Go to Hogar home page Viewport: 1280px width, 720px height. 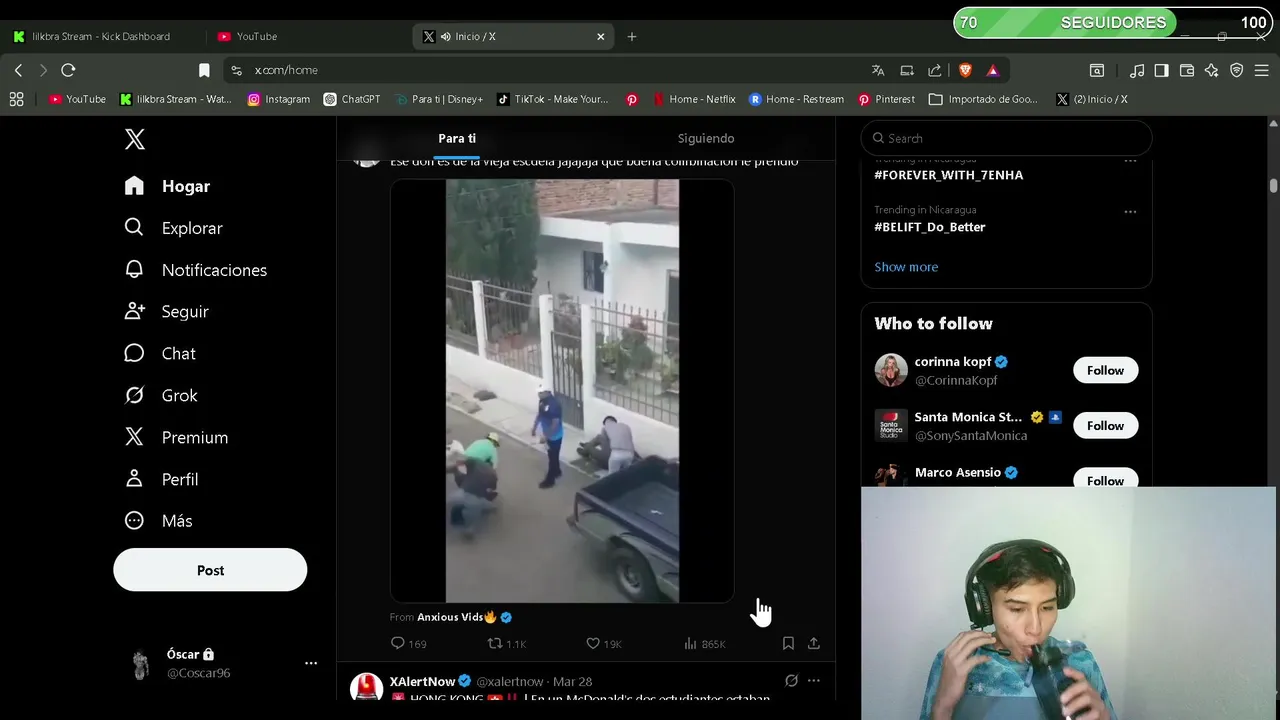167,186
